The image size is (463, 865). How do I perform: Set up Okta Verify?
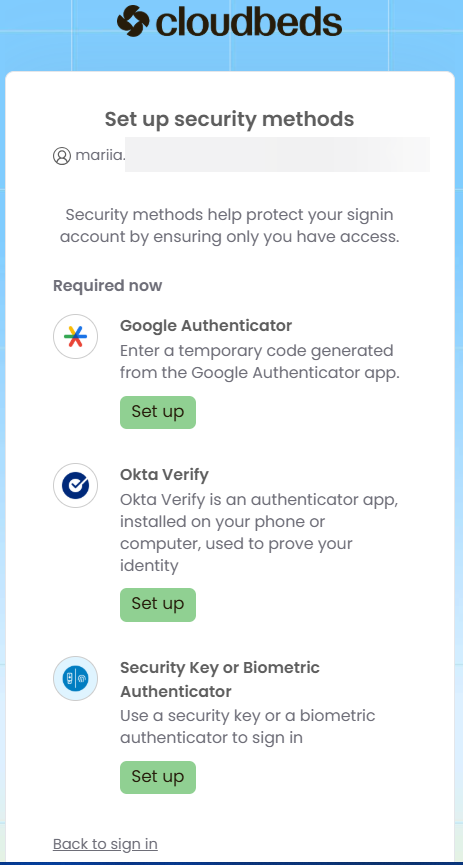point(158,605)
